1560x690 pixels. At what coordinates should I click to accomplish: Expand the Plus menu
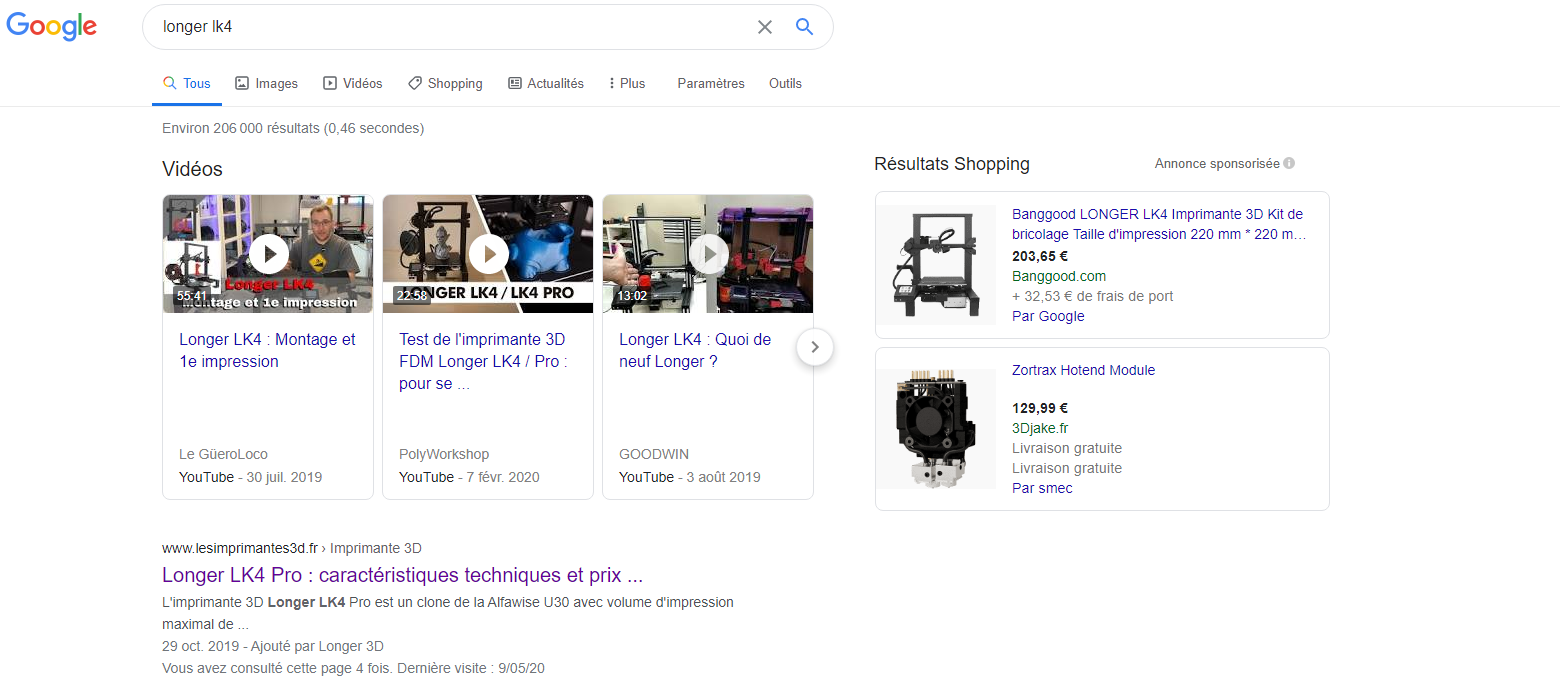pyautogui.click(x=627, y=84)
